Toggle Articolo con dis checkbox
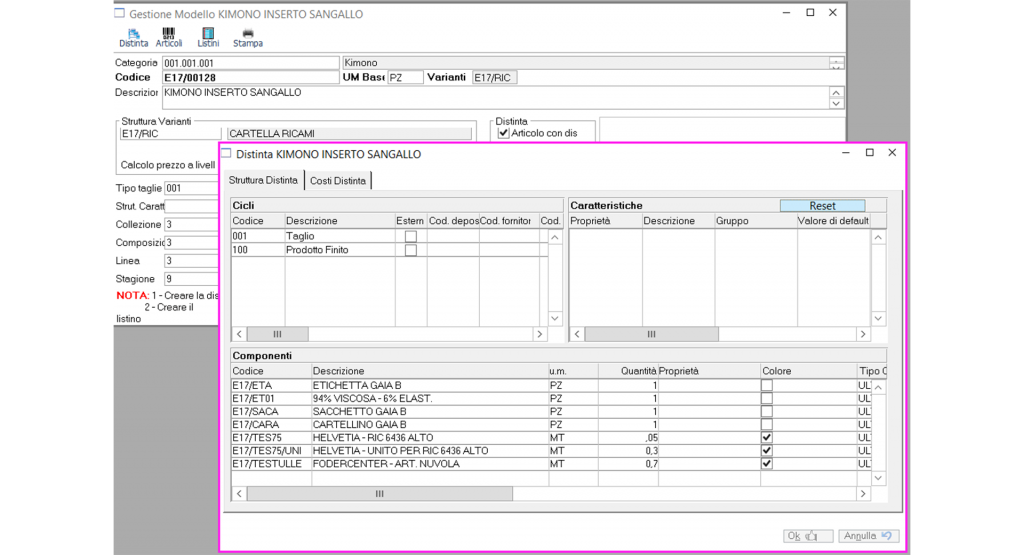1024x555 pixels. point(504,133)
